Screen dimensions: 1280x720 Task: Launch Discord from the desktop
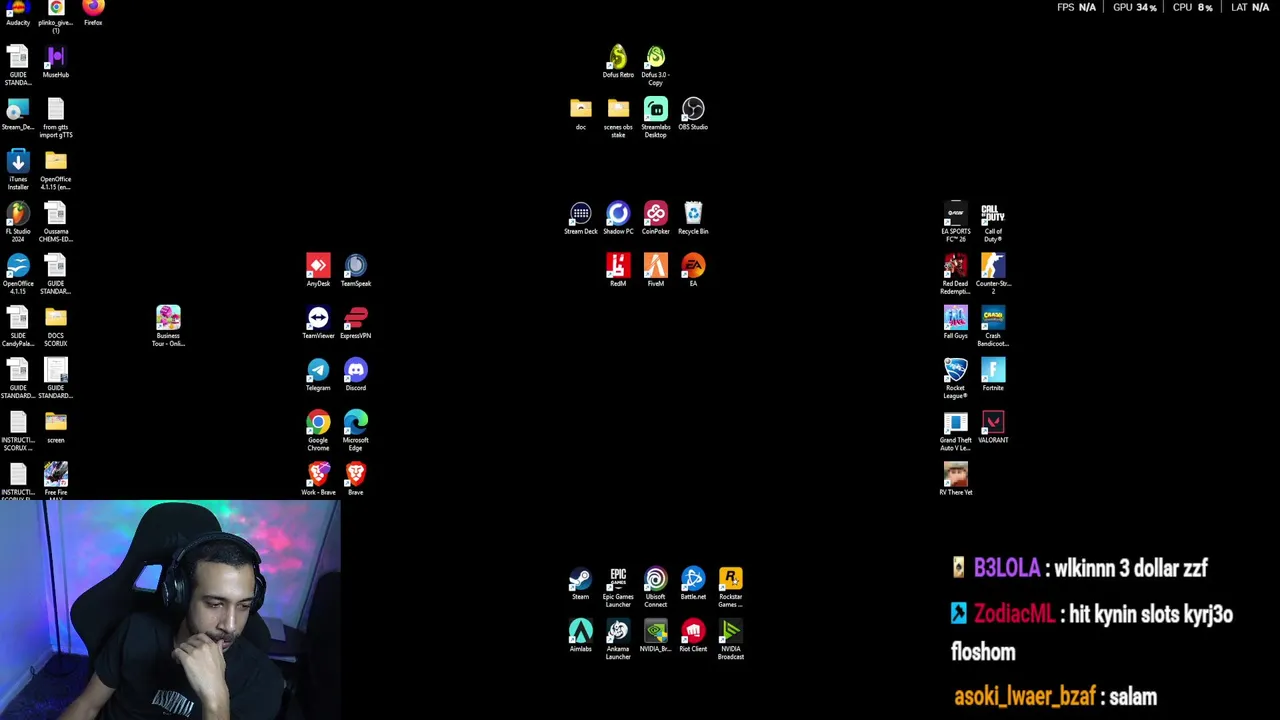356,374
